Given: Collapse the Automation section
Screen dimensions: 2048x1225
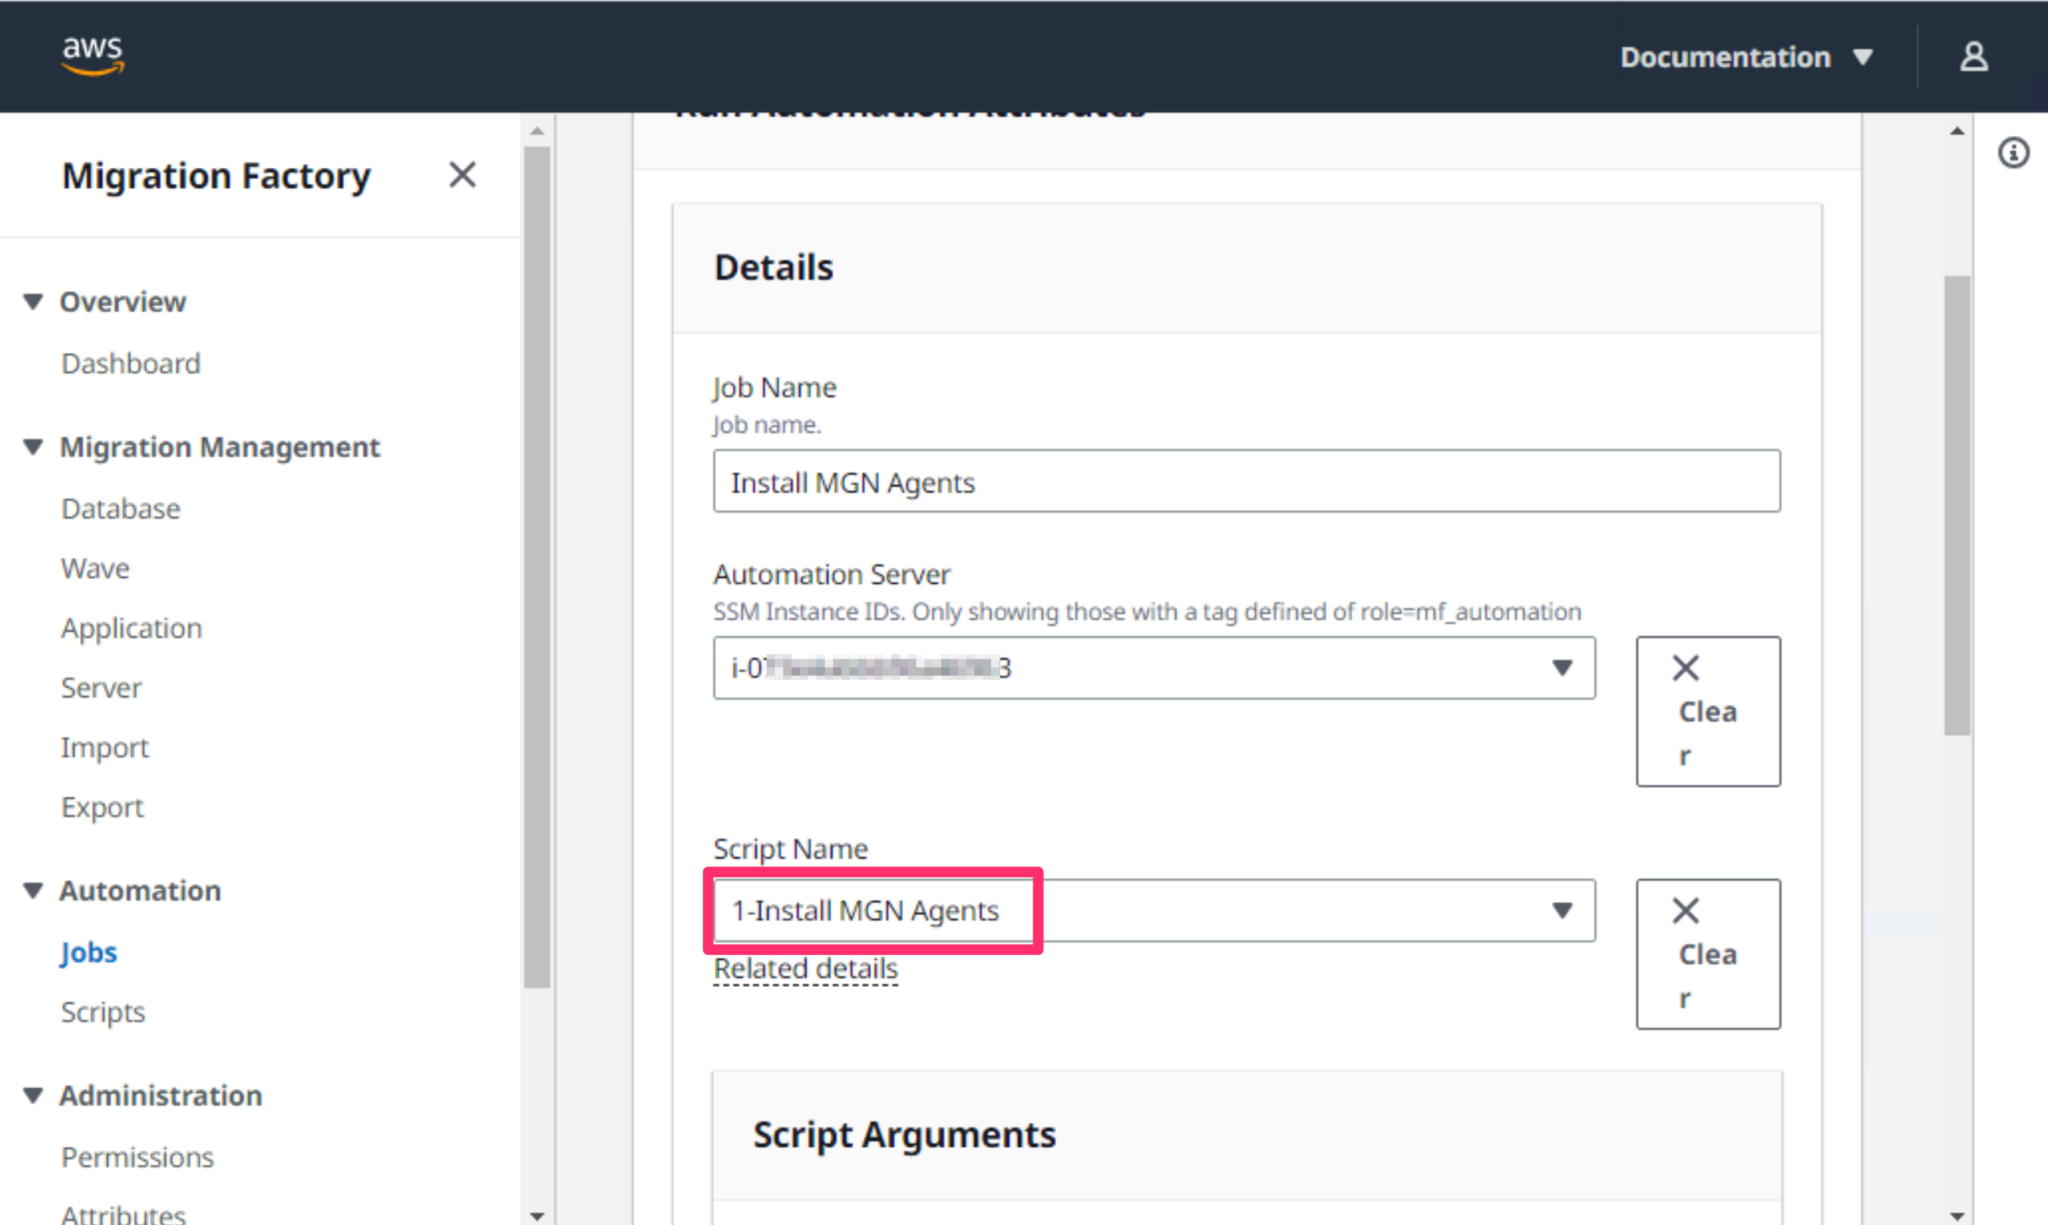Looking at the screenshot, I should (33, 890).
